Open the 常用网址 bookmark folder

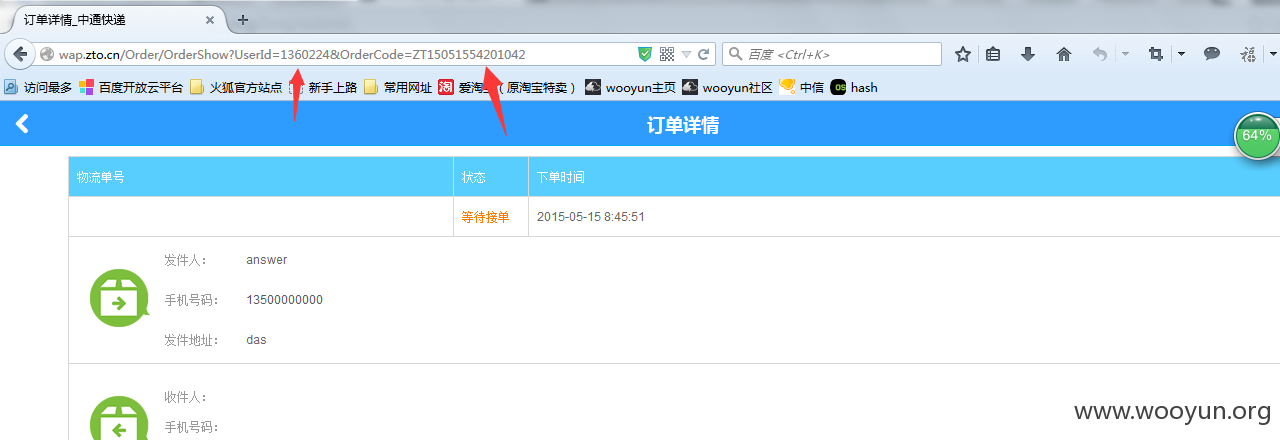click(x=398, y=87)
